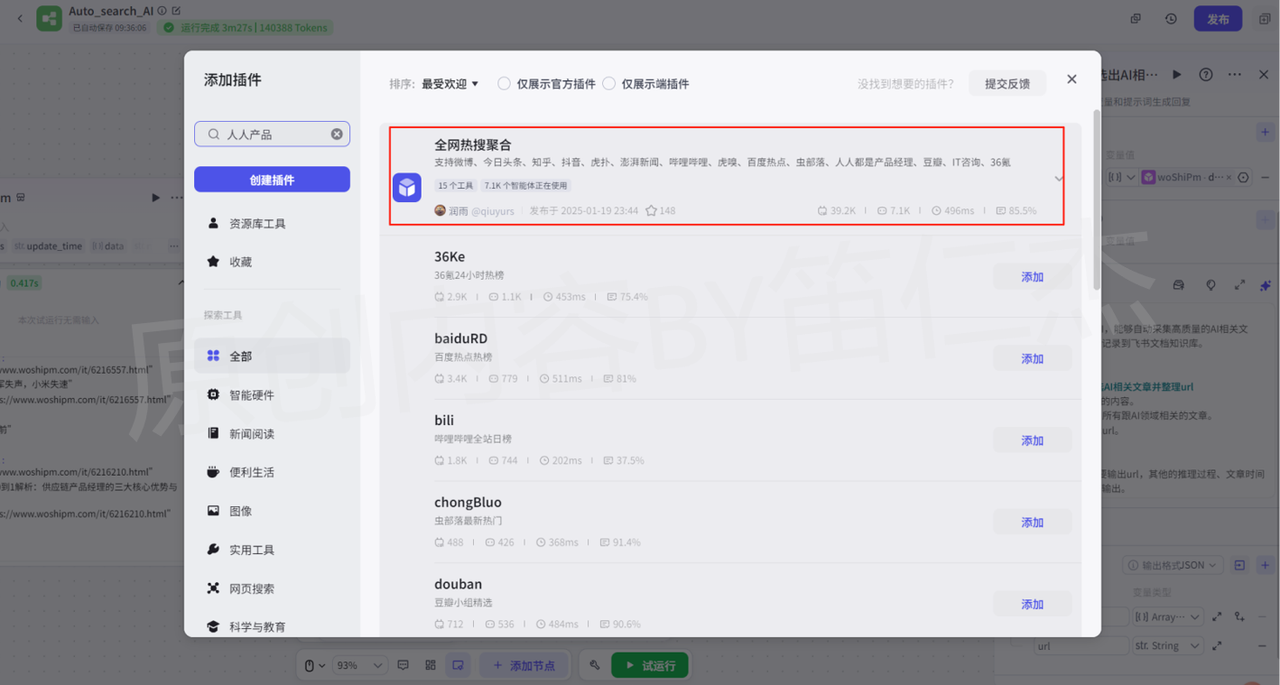Open the node panel help icon
Image resolution: width=1280 pixels, height=685 pixels.
tap(1206, 75)
